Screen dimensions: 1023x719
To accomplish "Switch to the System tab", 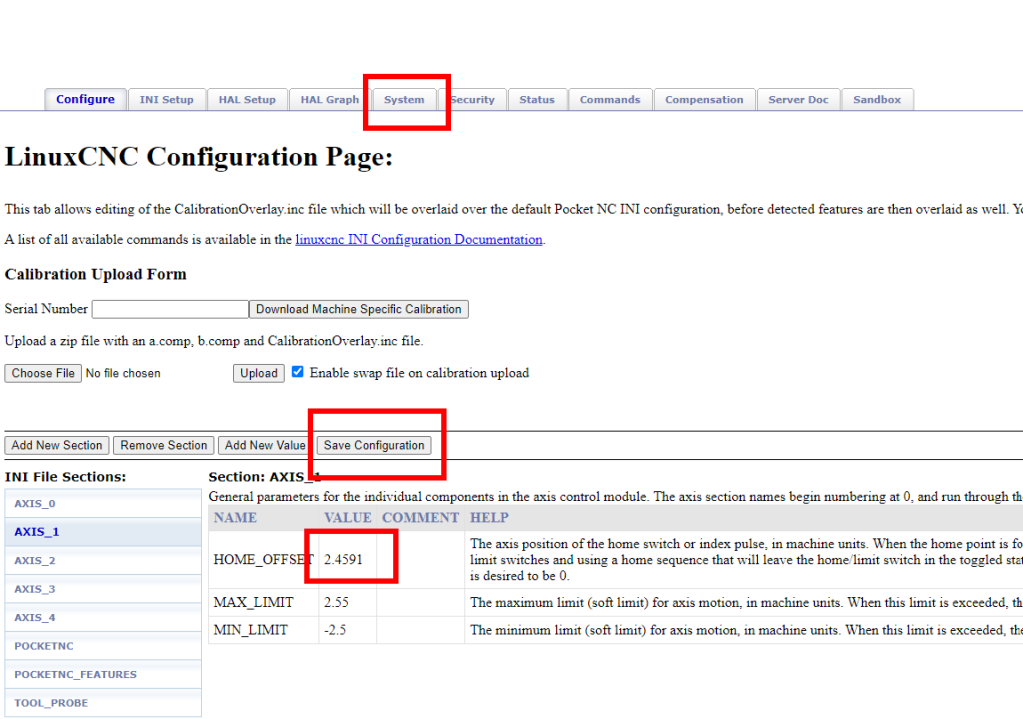I will pos(405,99).
